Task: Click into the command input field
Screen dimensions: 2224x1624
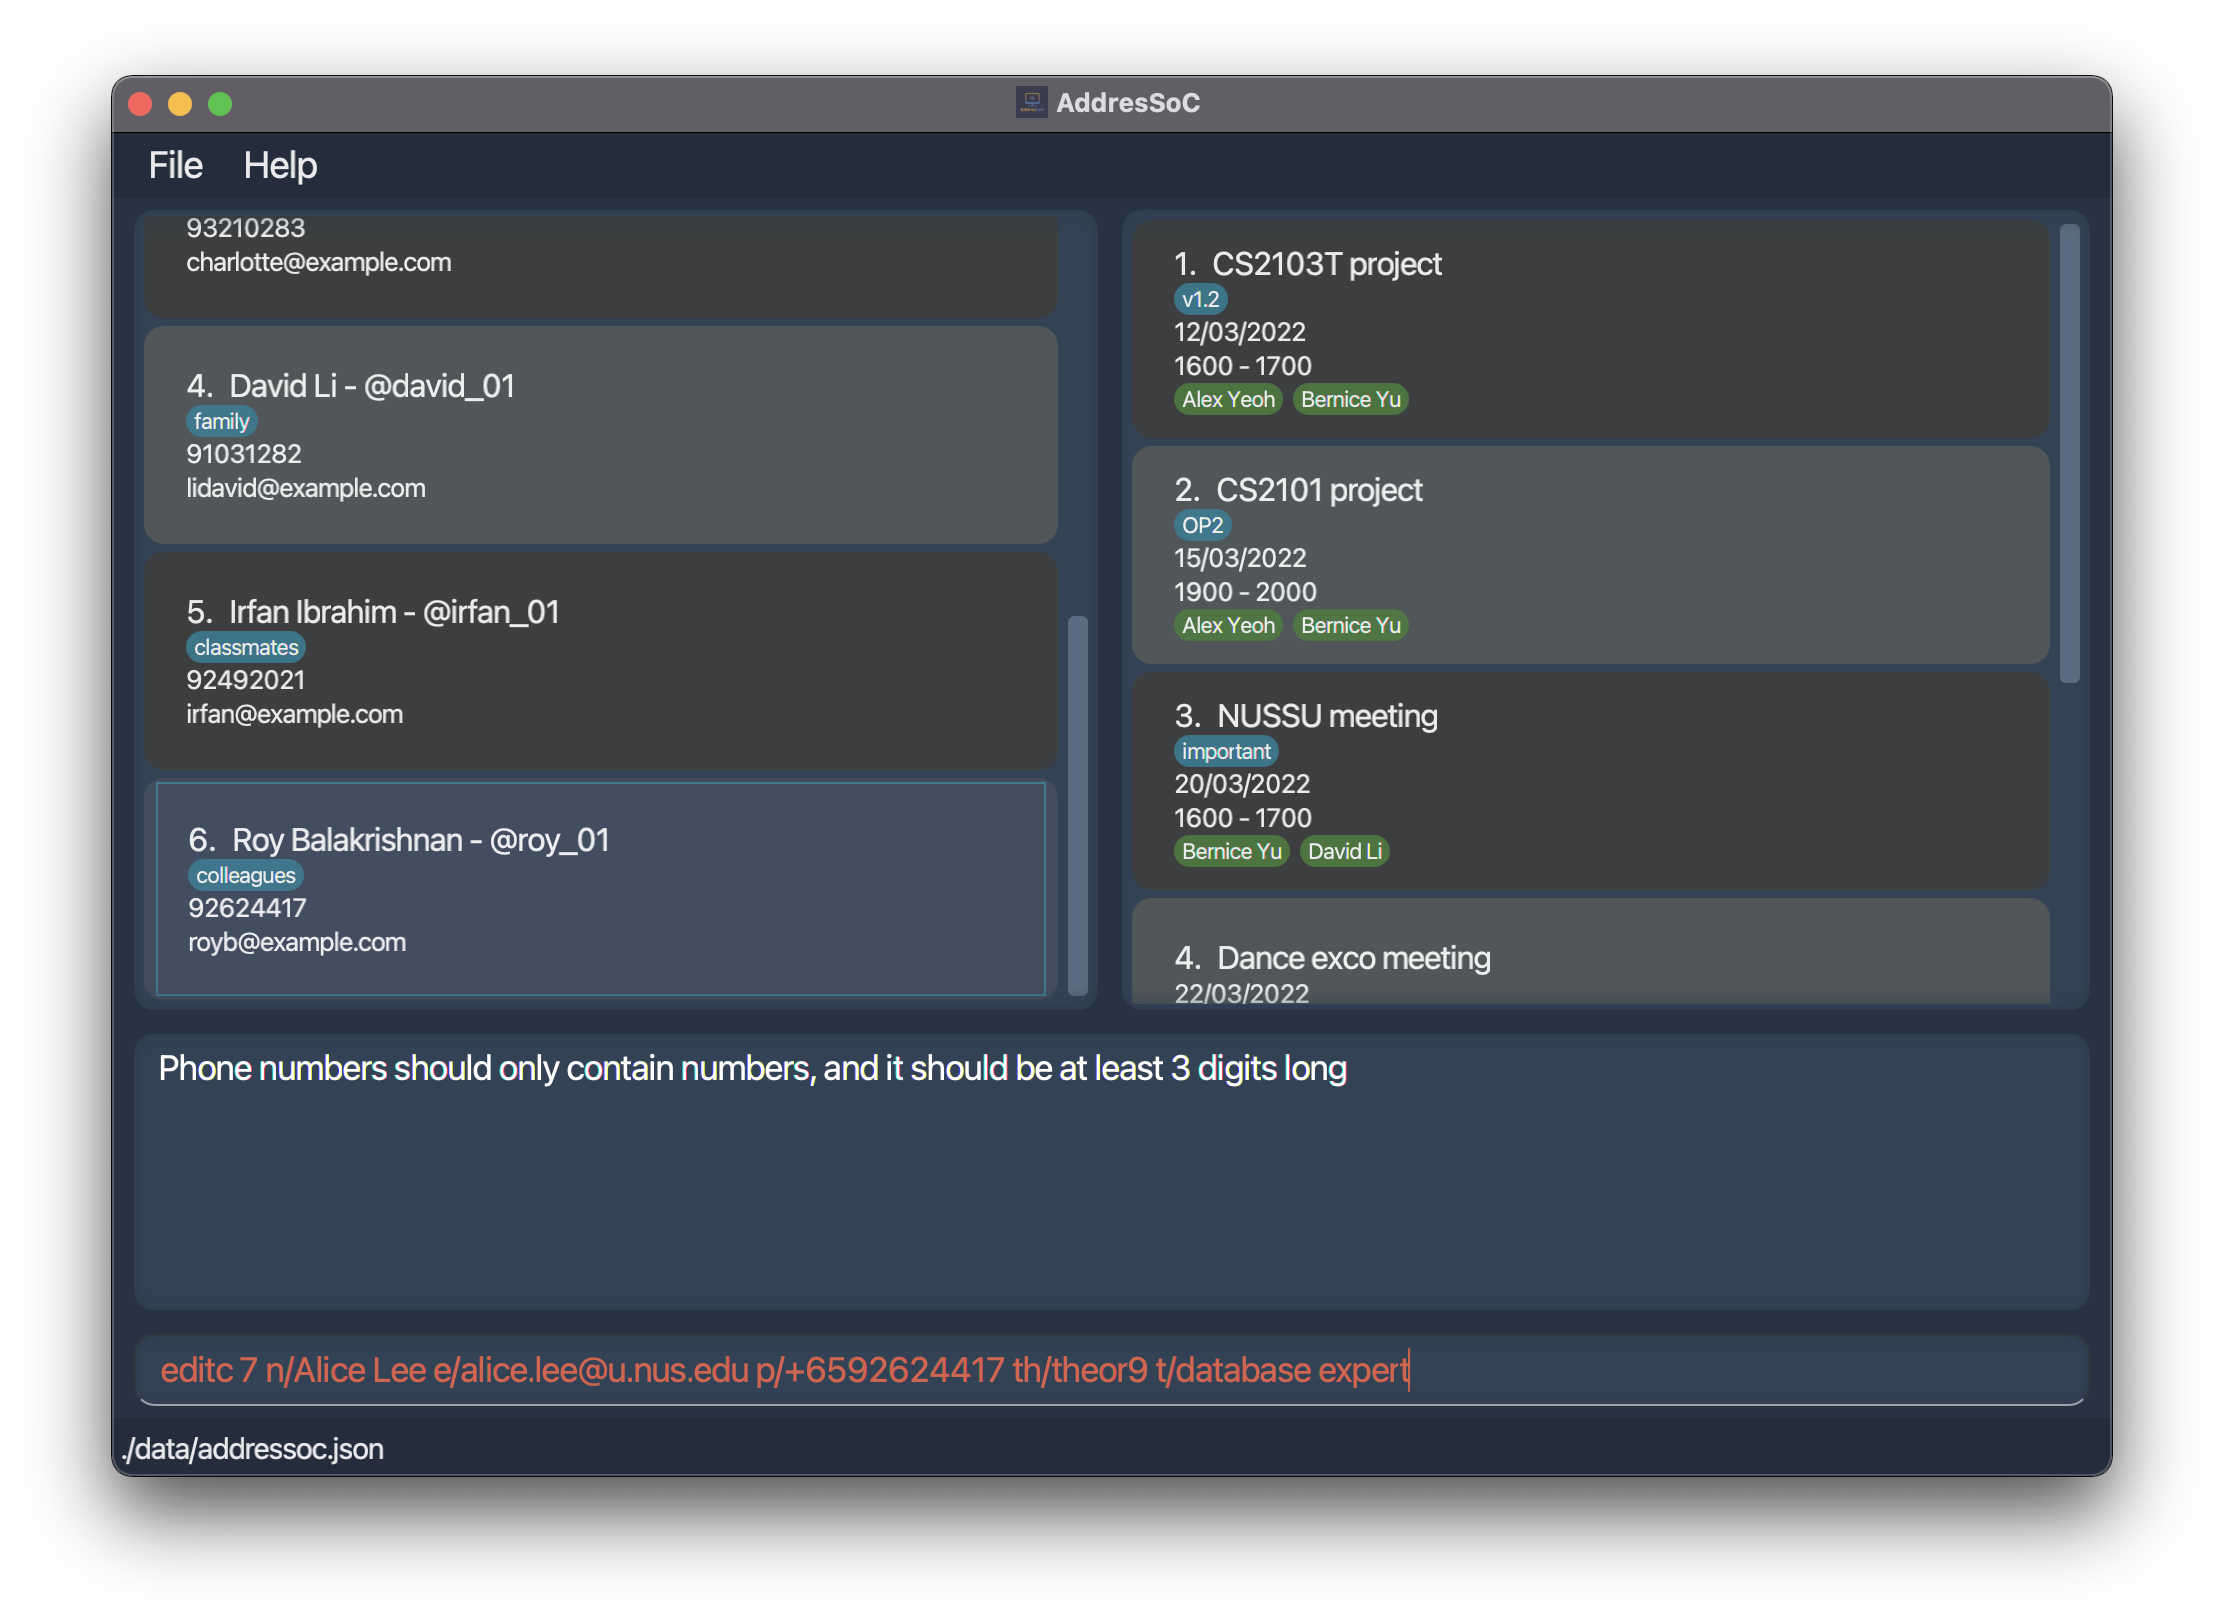Action: [1110, 1370]
